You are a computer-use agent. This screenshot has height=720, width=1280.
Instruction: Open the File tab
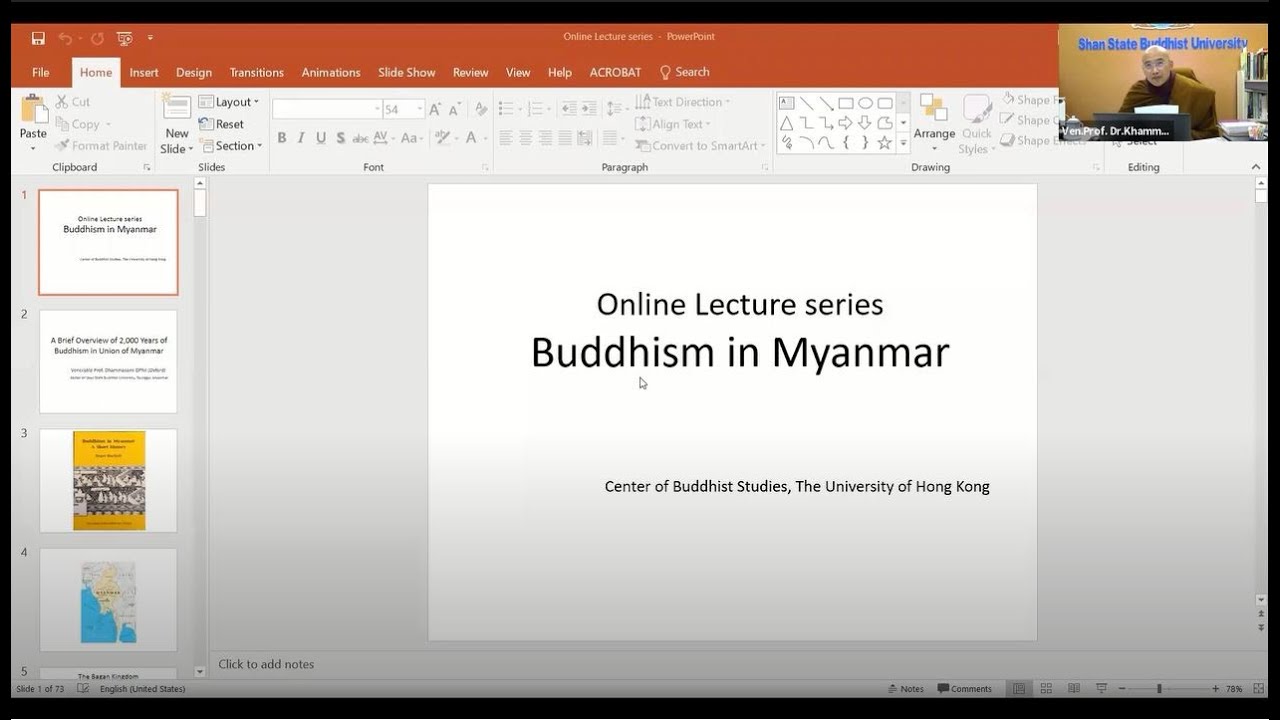click(41, 72)
